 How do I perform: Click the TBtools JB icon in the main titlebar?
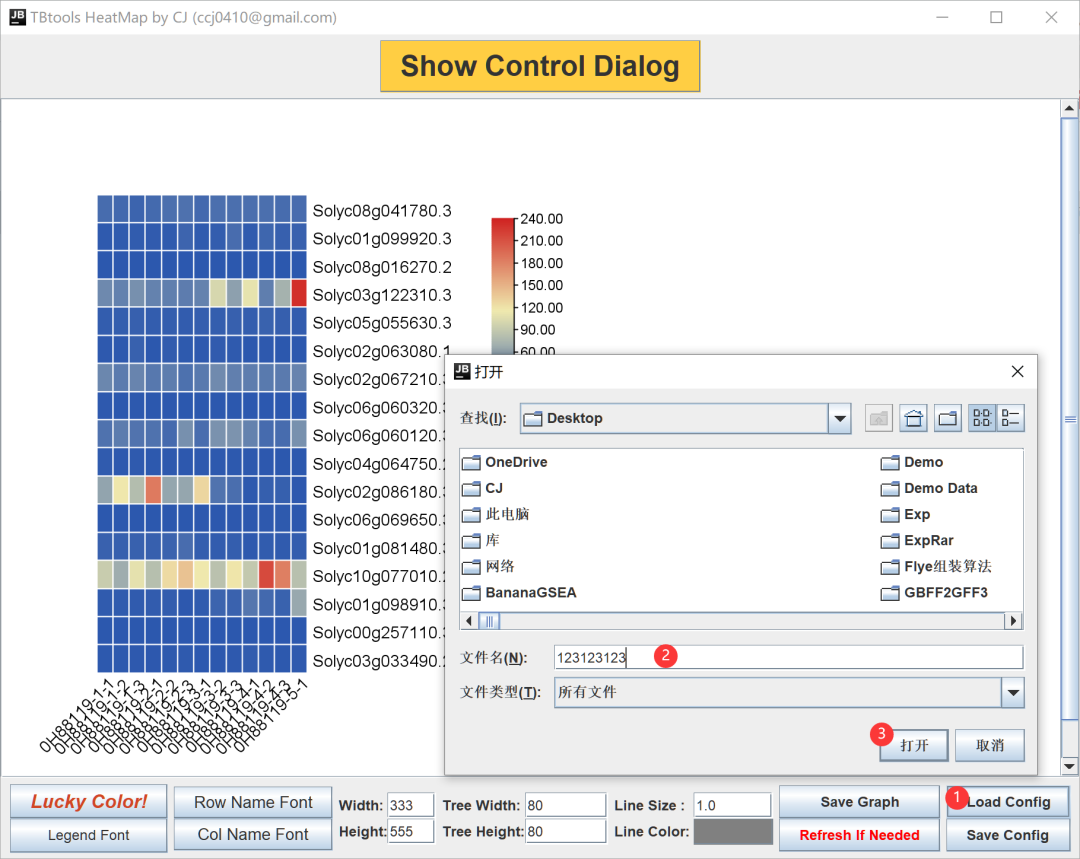[16, 16]
